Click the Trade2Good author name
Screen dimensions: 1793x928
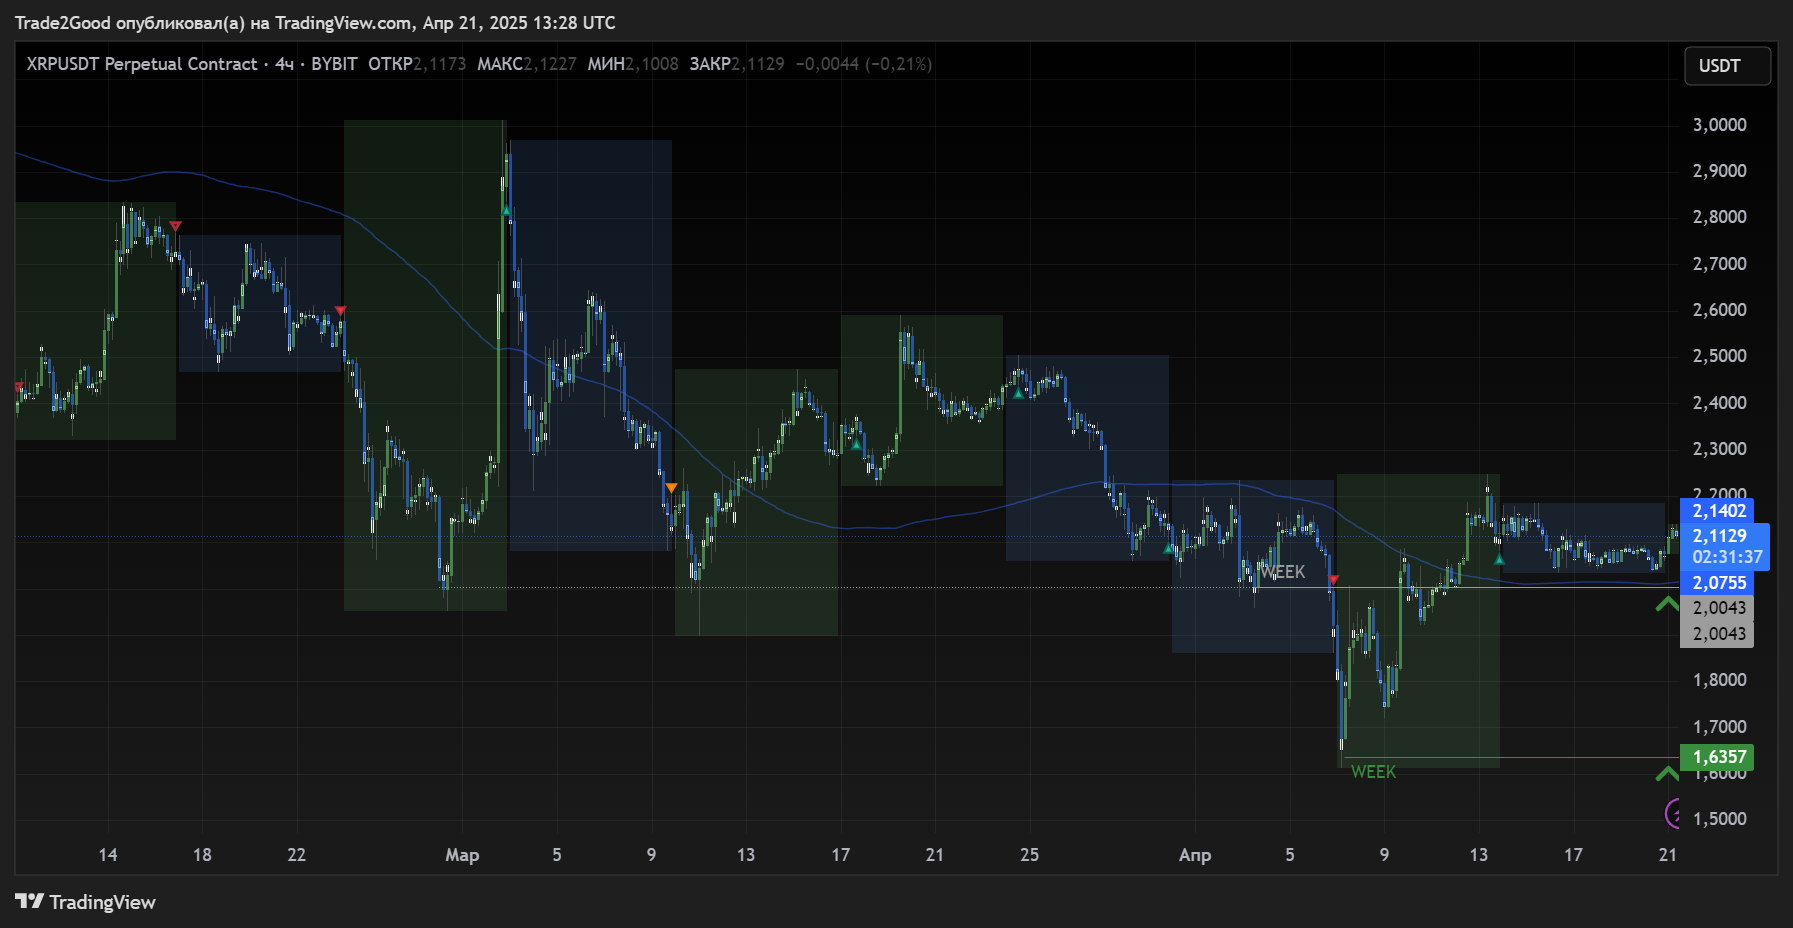(x=62, y=23)
